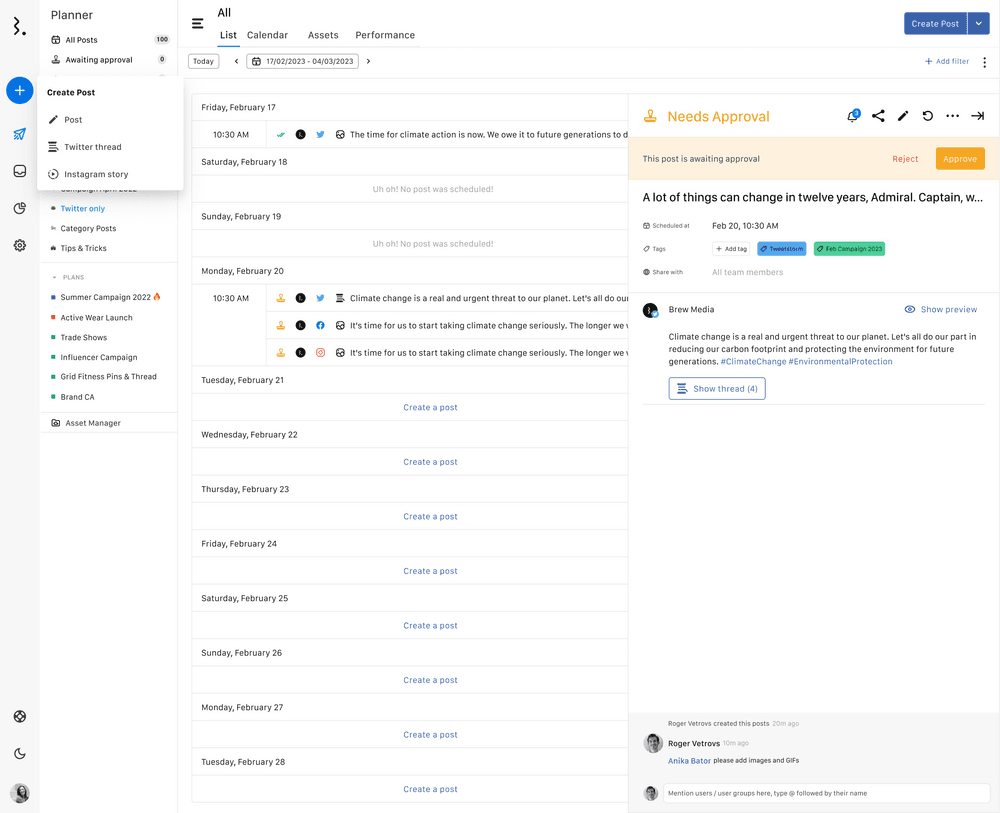Click the comment mention input field
The height and width of the screenshot is (813, 1000).
point(825,793)
